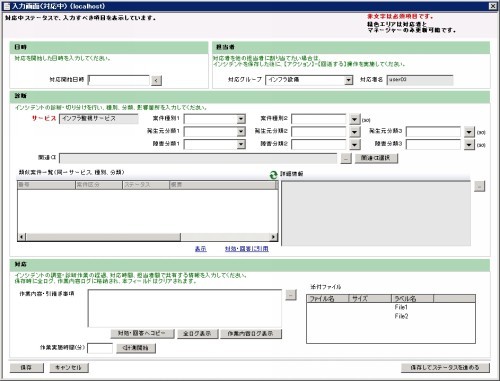Screen dimensions: 500x381
Task: Click the ラベル名 column header
Action: coord(413,299)
